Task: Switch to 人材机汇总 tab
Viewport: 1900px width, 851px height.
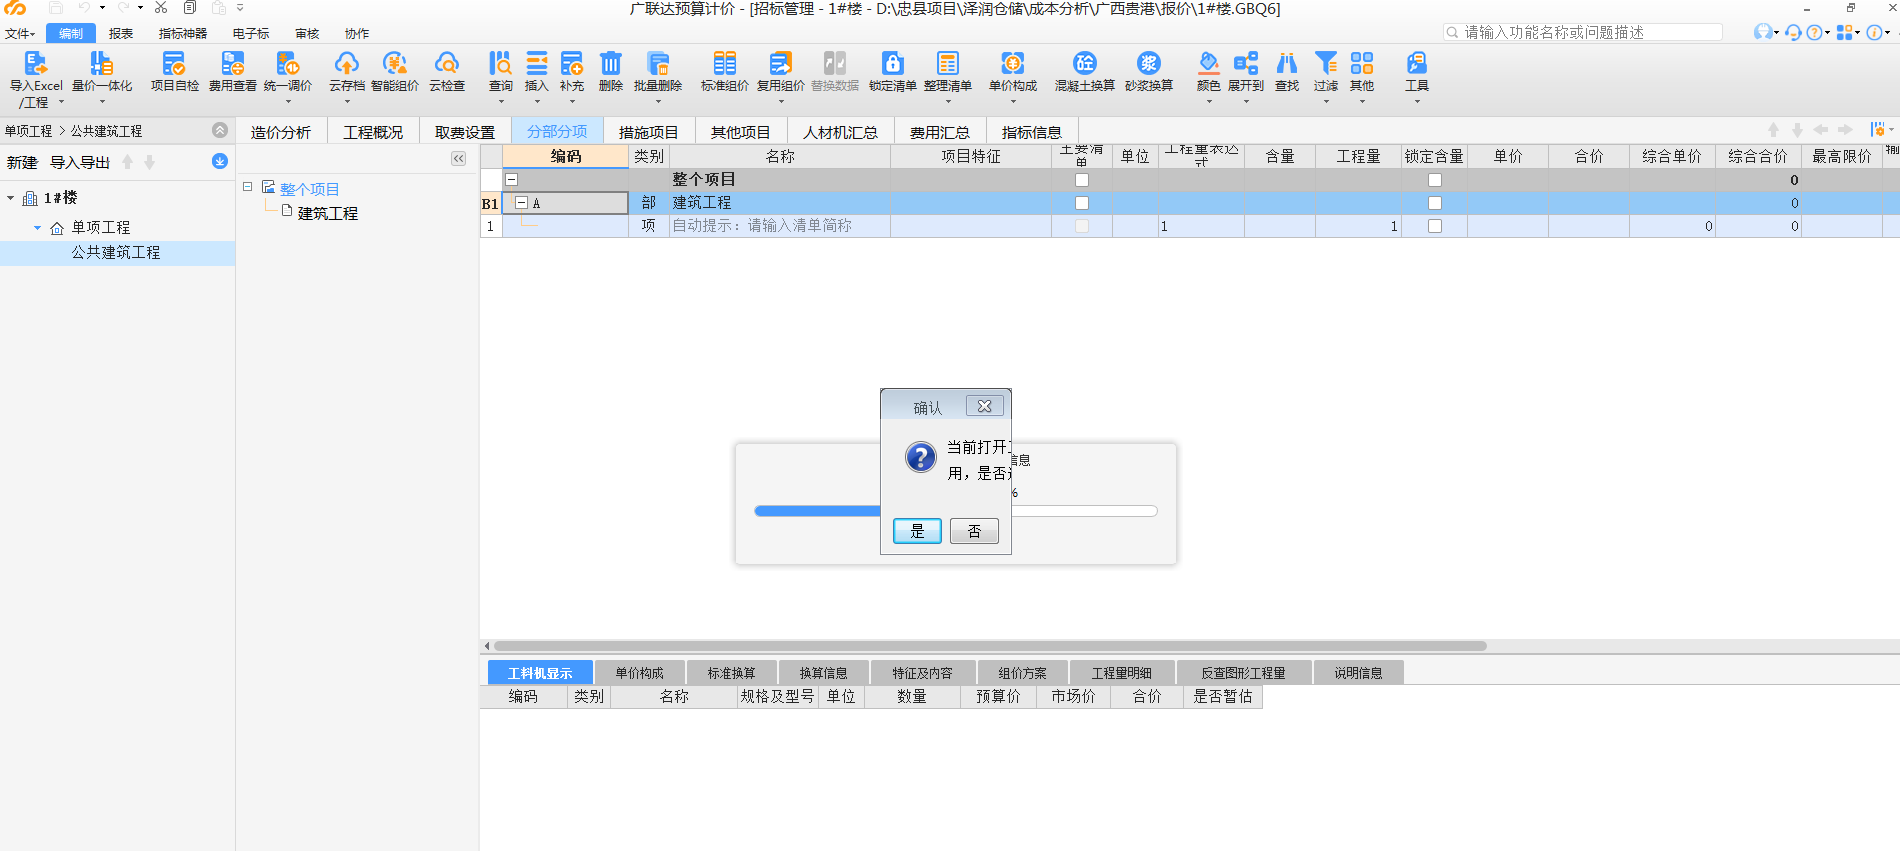Action: click(840, 132)
